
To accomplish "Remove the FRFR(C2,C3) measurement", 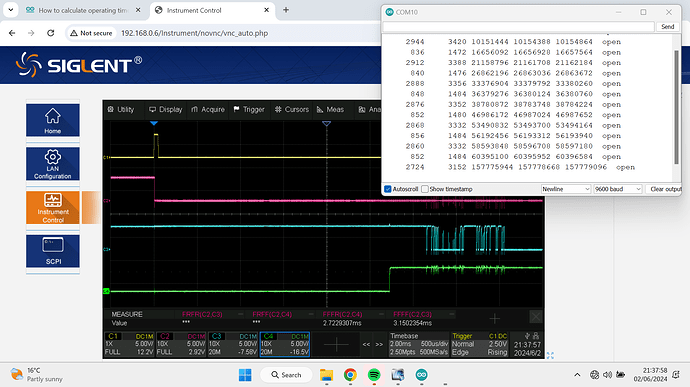I will pos(240,314).
